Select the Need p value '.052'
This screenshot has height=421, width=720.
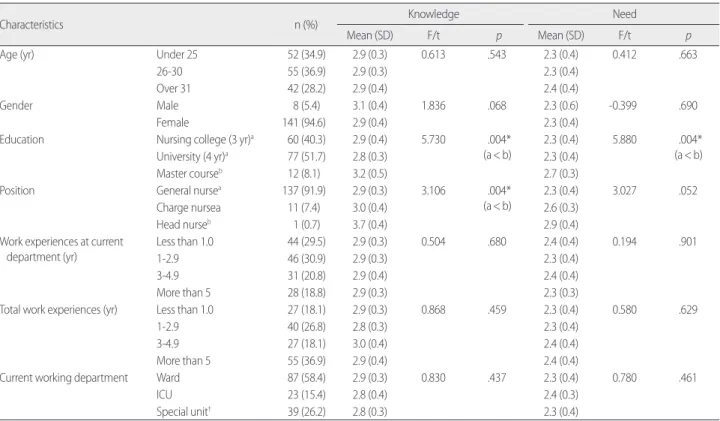(x=688, y=191)
